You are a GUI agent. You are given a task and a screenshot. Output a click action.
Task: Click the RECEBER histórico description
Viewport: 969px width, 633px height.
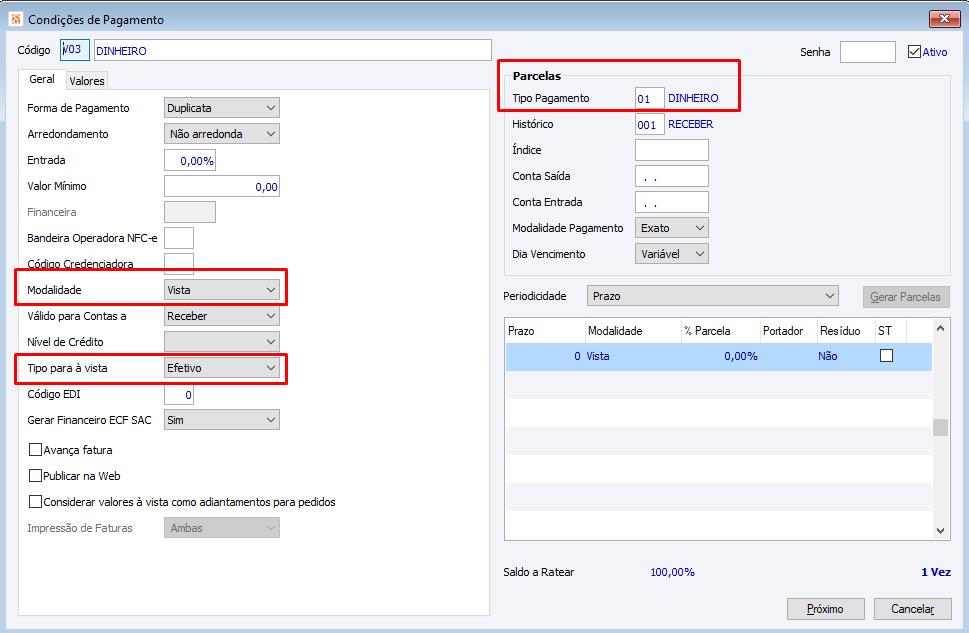(690, 124)
